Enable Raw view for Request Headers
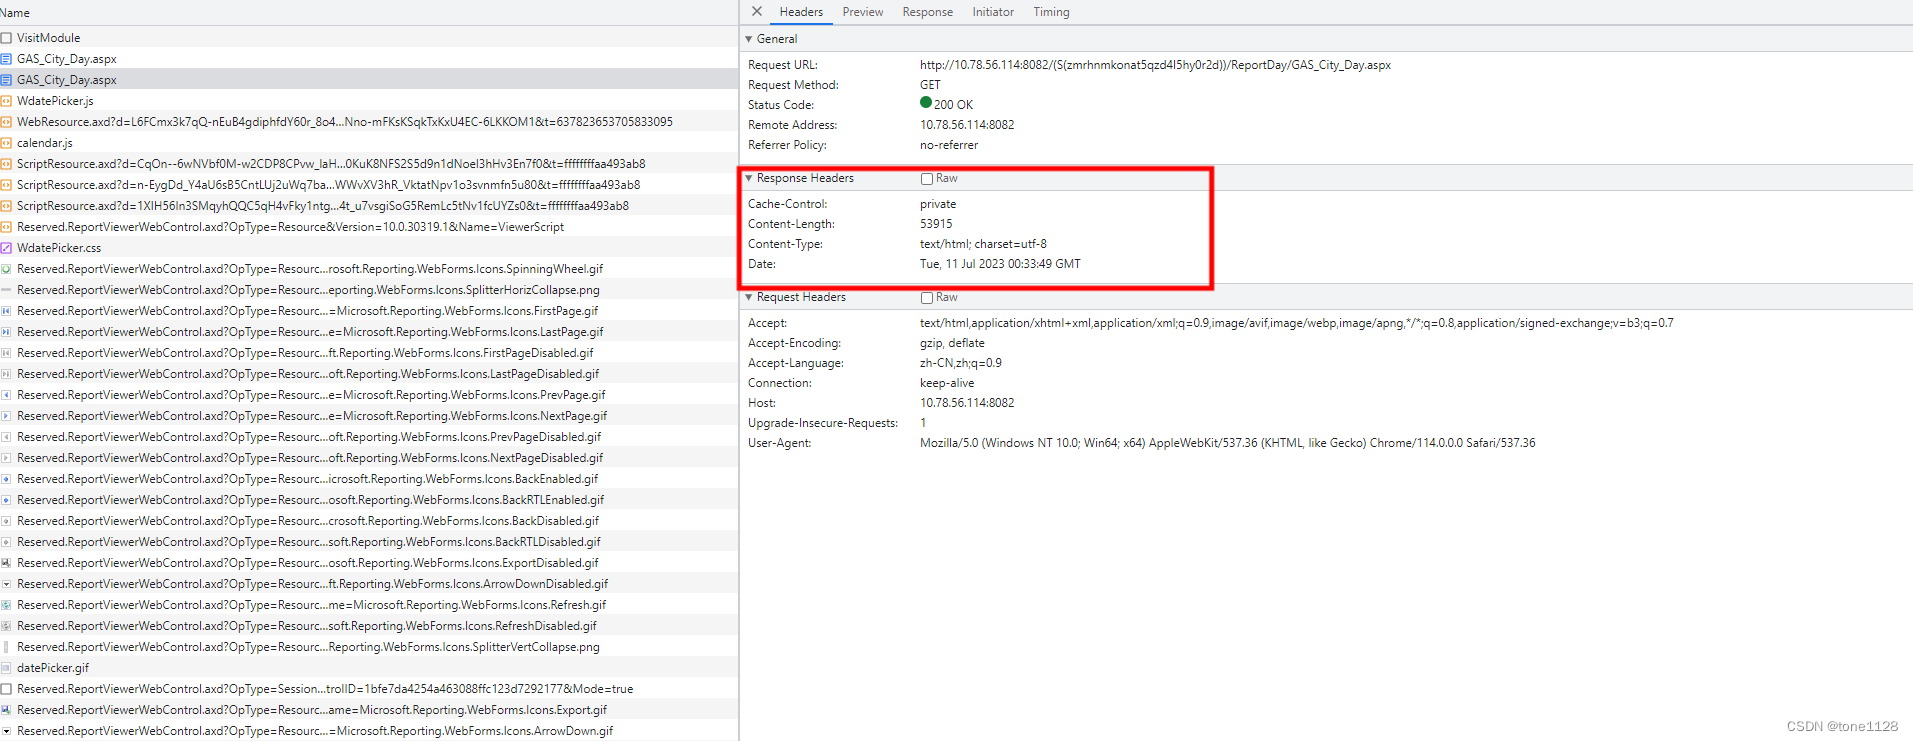 pyautogui.click(x=927, y=298)
